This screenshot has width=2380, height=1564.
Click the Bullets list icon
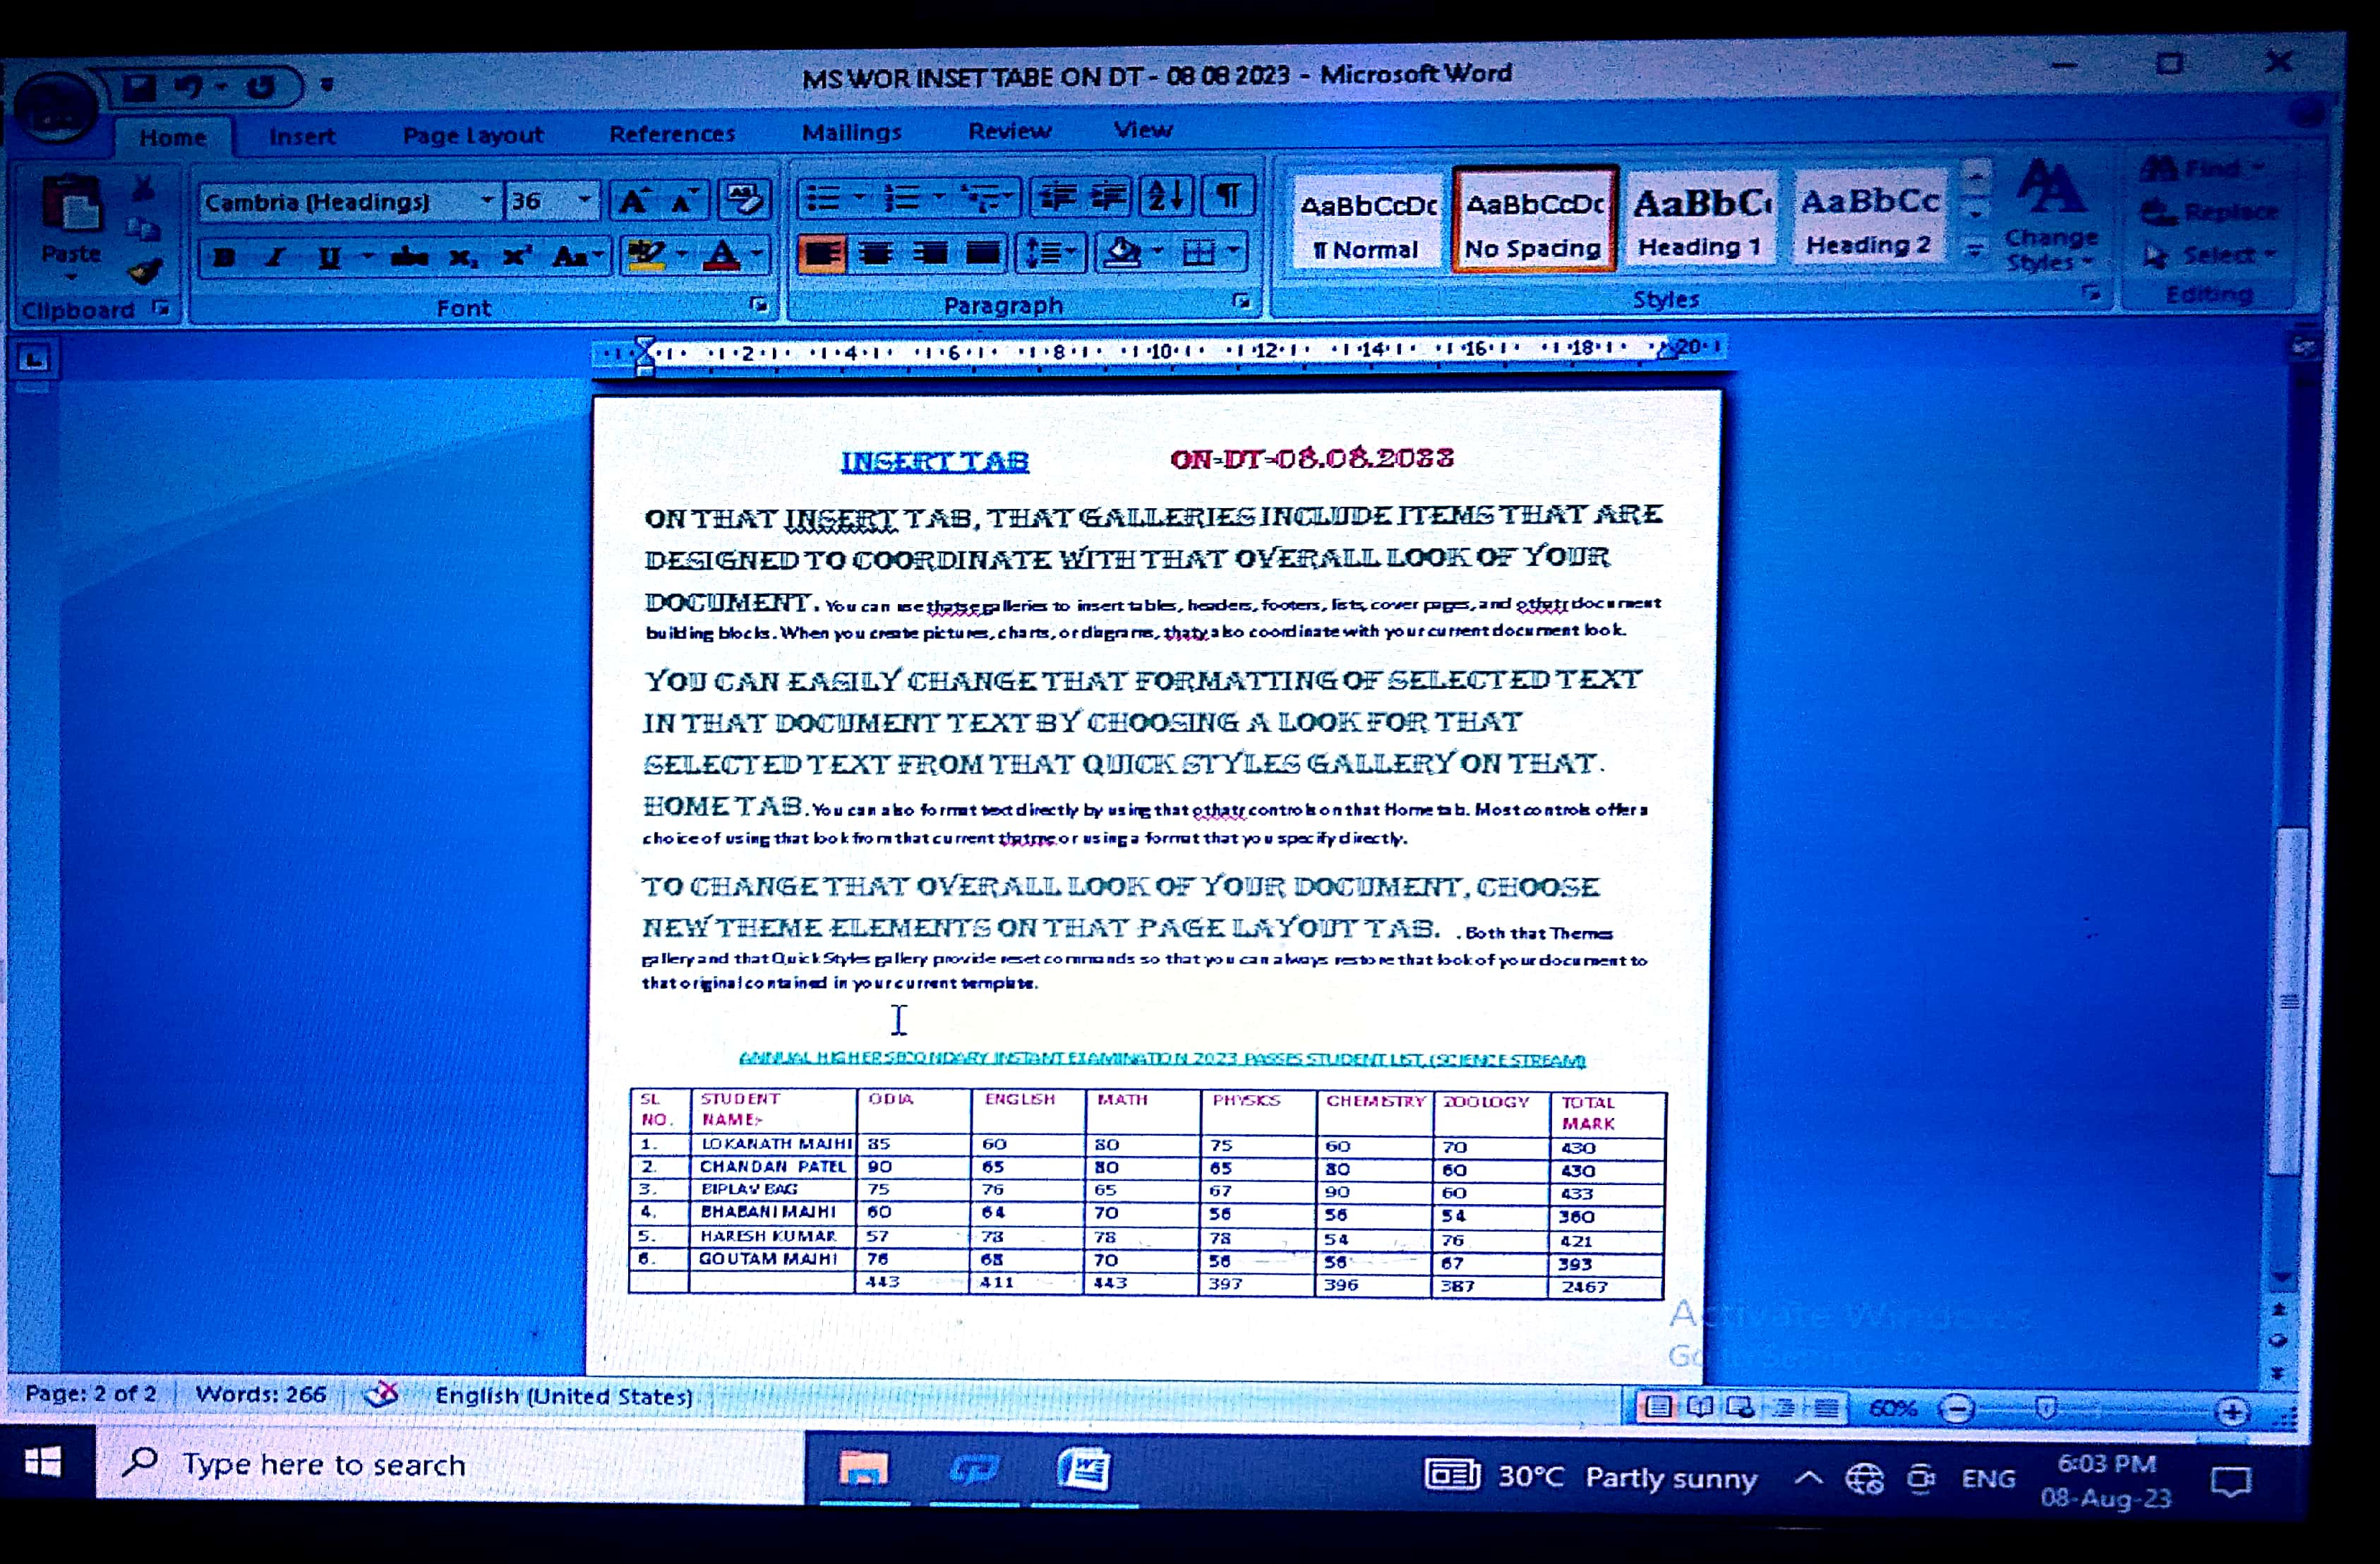click(x=824, y=197)
